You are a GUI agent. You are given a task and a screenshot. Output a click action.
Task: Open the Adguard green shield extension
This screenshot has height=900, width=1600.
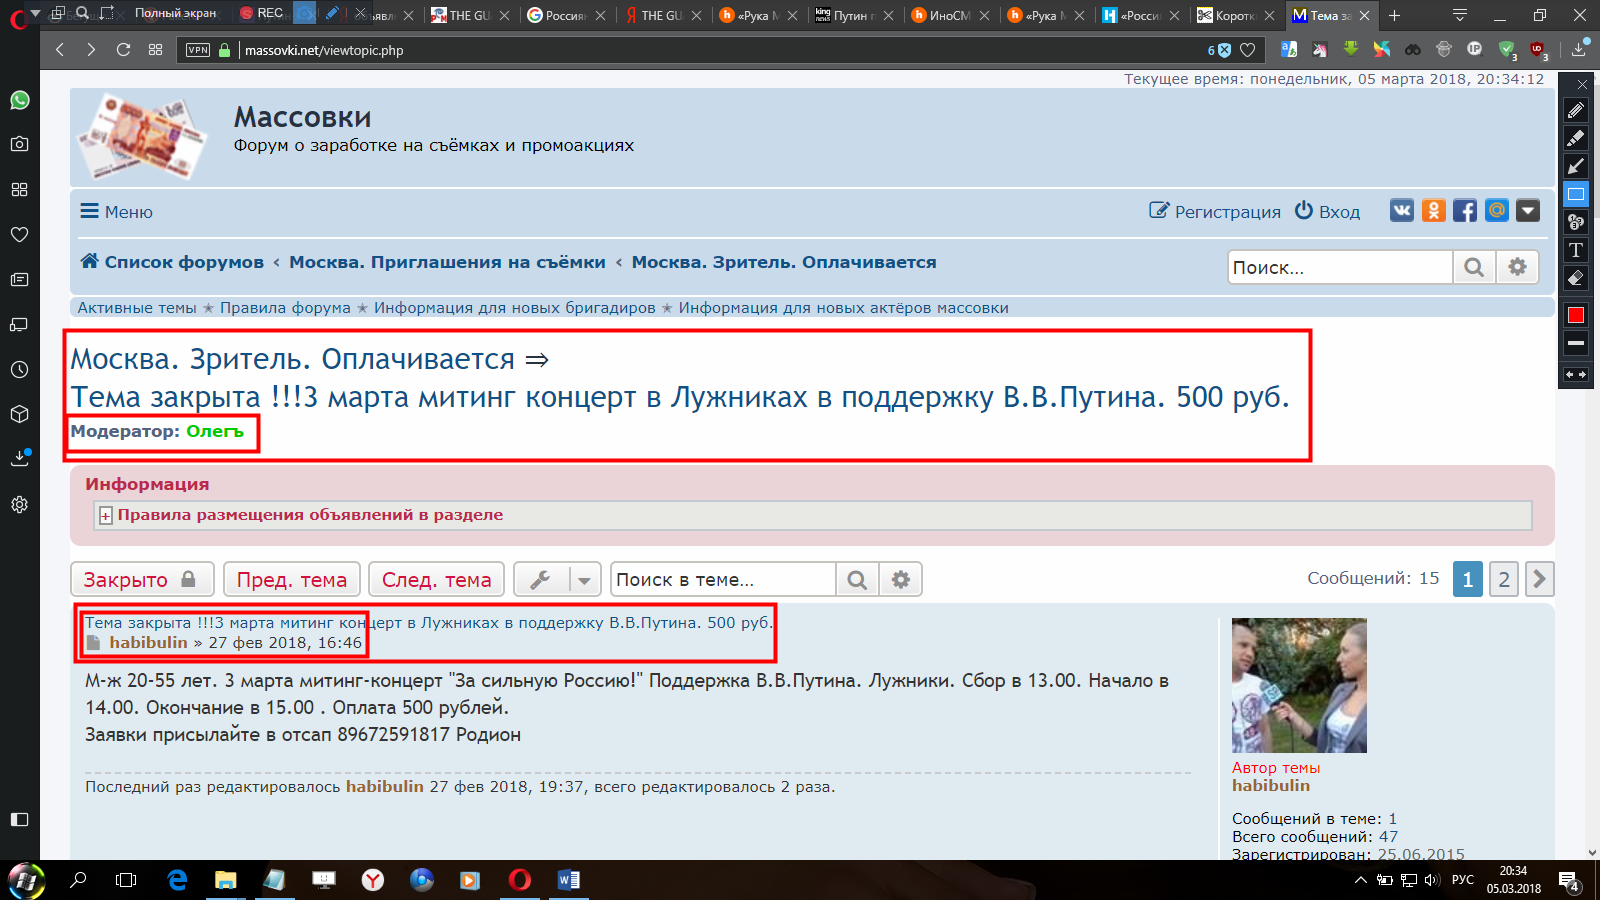pyautogui.click(x=1507, y=49)
